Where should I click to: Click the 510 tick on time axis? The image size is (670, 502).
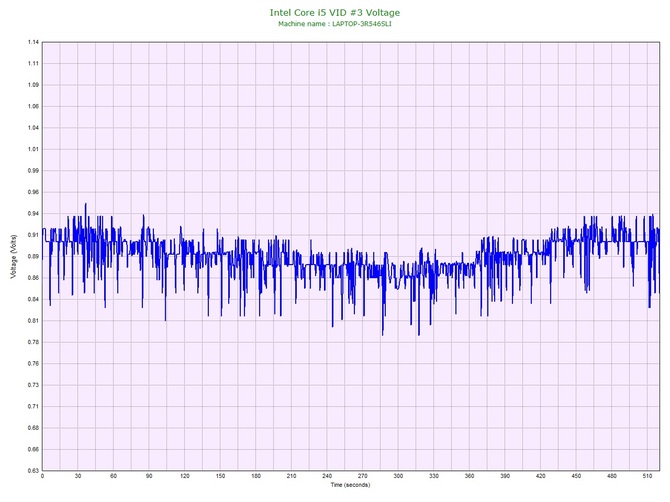pyautogui.click(x=647, y=476)
